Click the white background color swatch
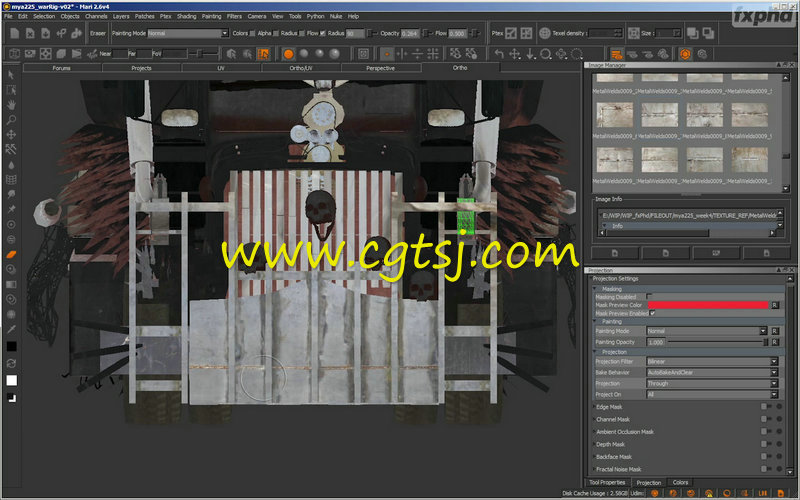The image size is (800, 500). [x=11, y=380]
